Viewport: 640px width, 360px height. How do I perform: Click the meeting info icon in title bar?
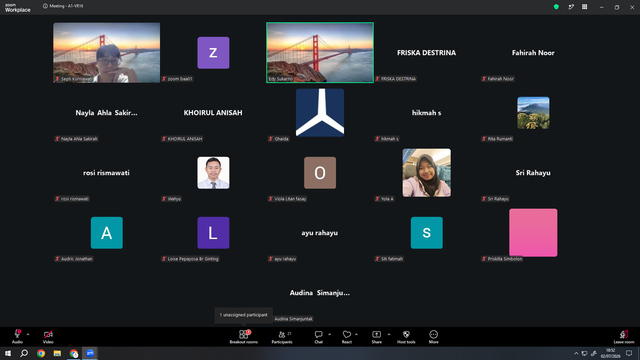[x=45, y=6]
